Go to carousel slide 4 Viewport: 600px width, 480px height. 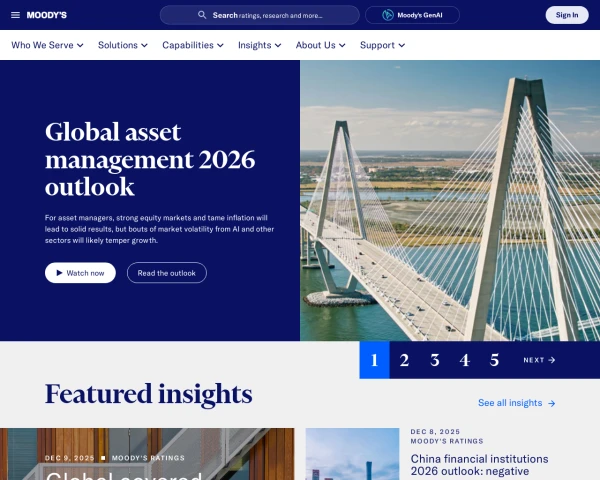pos(464,360)
